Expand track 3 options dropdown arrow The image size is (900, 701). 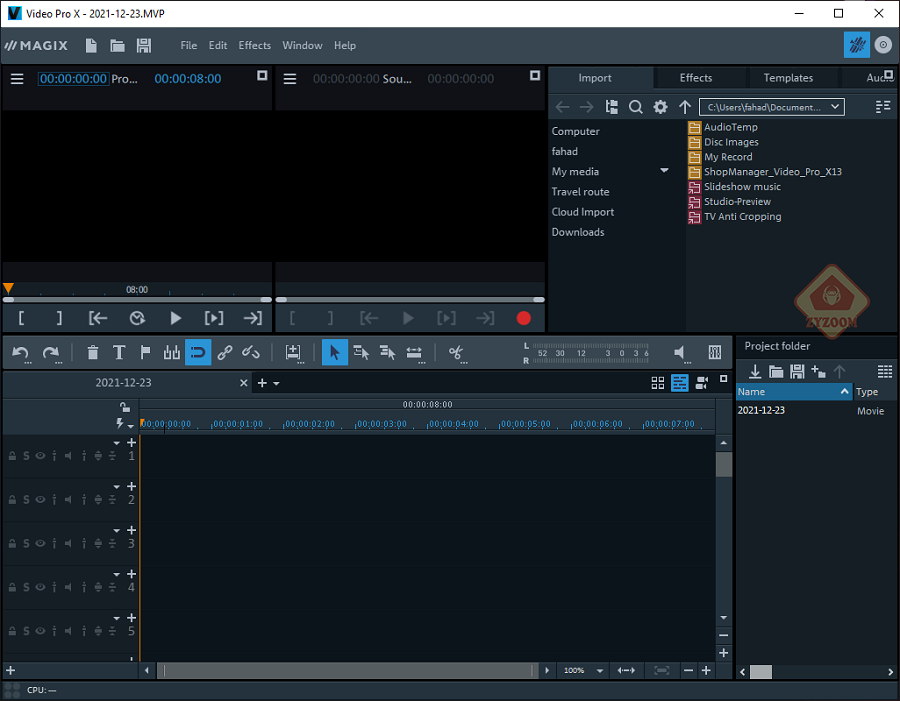[117, 530]
